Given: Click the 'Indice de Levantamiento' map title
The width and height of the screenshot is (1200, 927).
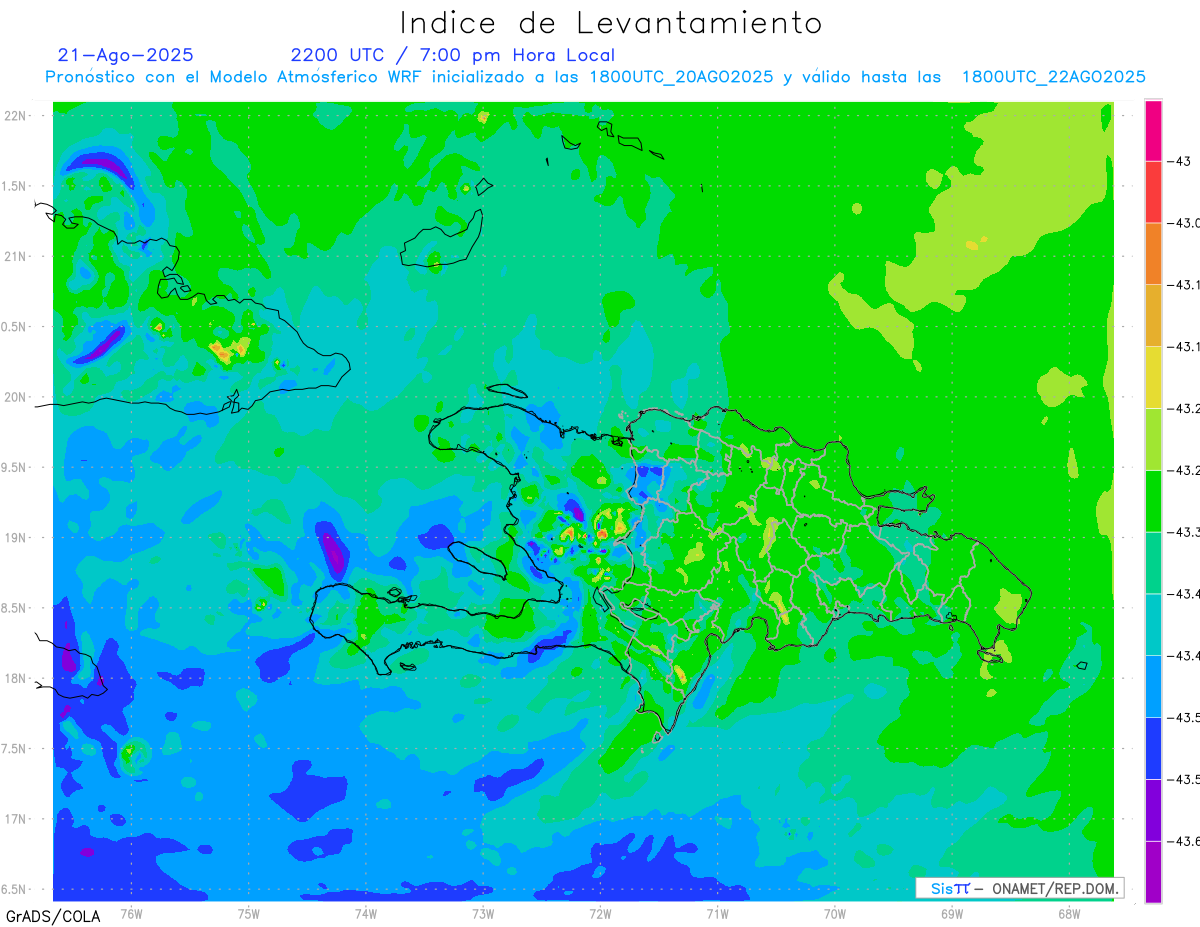Looking at the screenshot, I should [x=611, y=23].
